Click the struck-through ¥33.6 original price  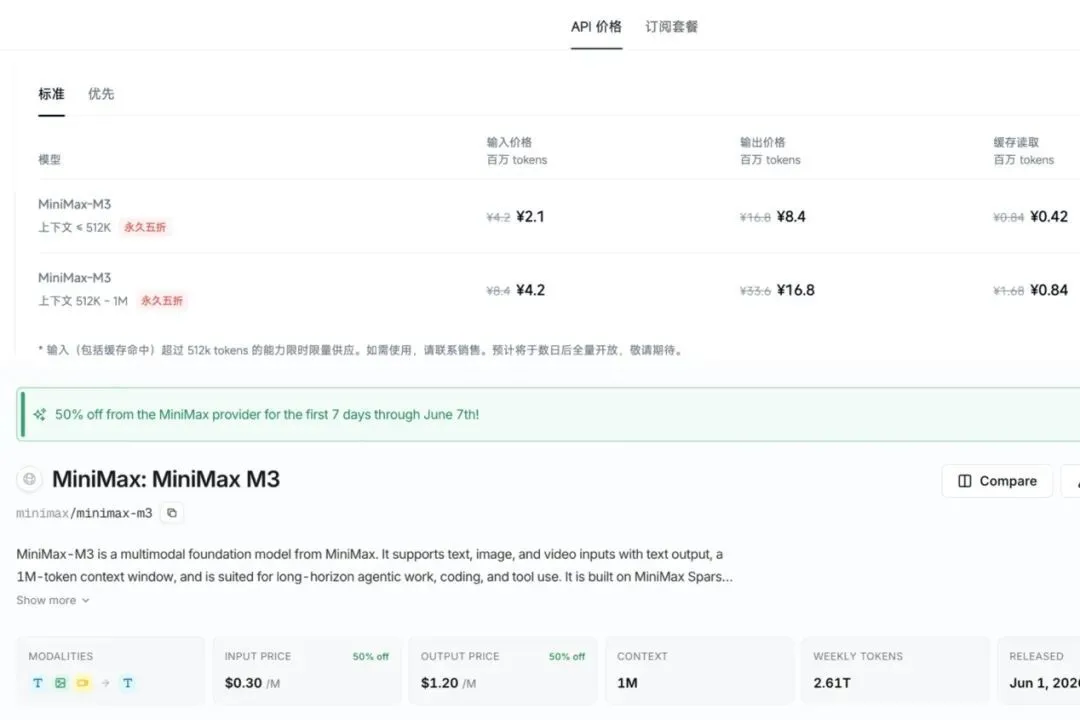pyautogui.click(x=756, y=291)
